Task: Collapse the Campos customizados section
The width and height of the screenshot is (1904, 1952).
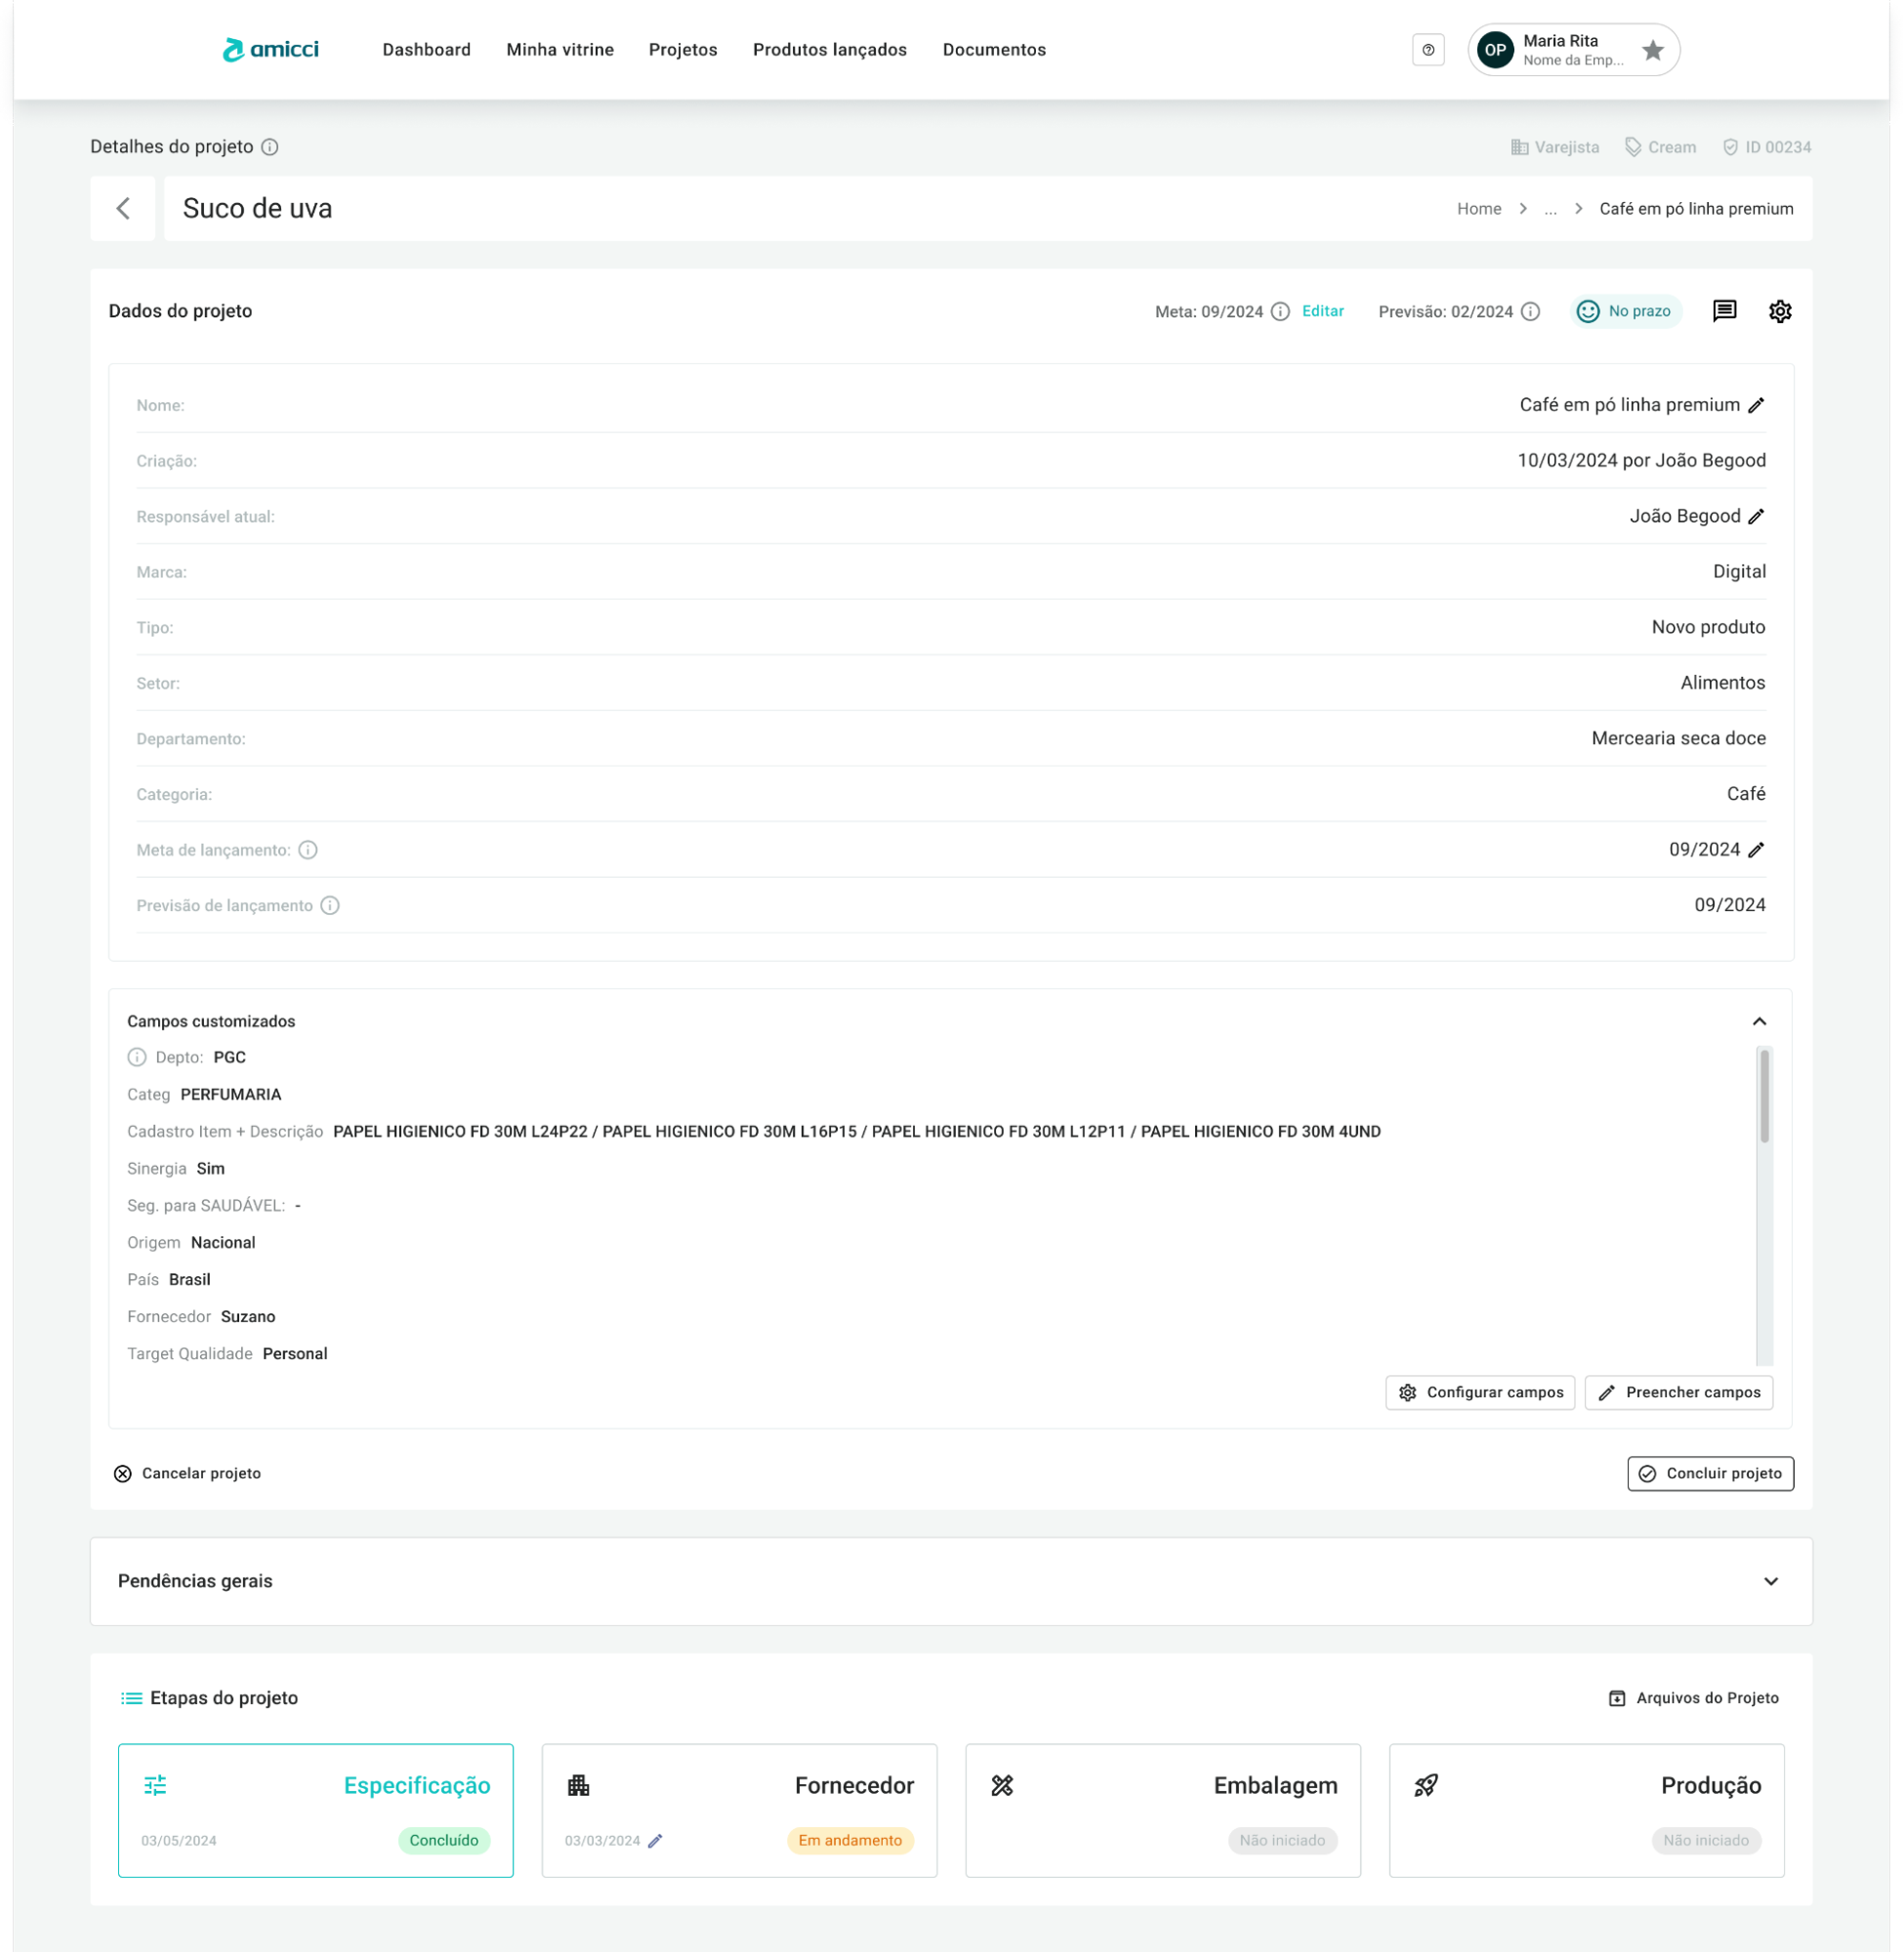Action: pyautogui.click(x=1759, y=1021)
